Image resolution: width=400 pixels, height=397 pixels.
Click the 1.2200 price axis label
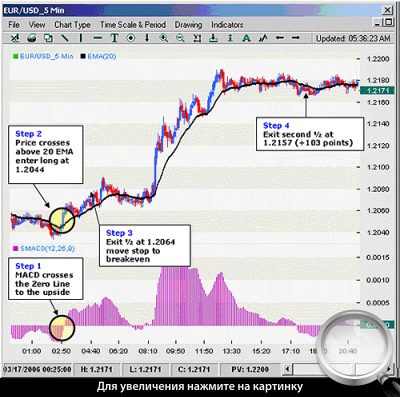[x=378, y=59]
